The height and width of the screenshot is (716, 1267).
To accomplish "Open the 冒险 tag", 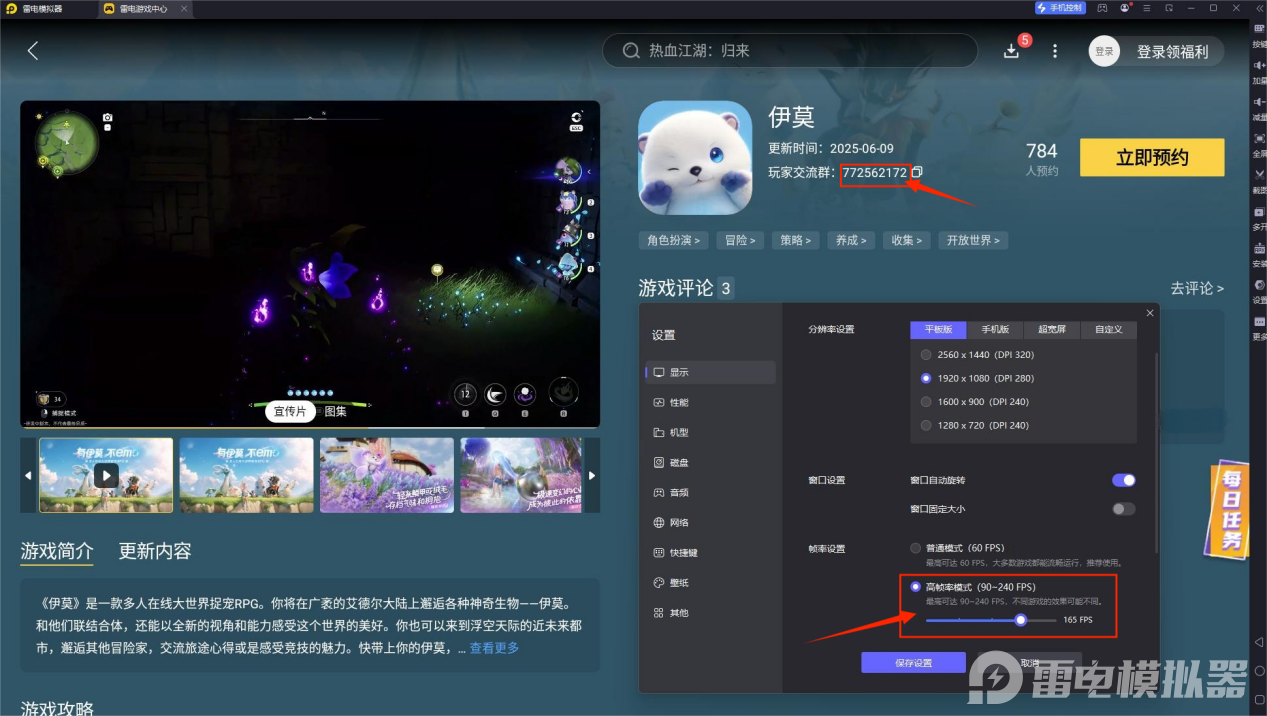I will (x=741, y=240).
